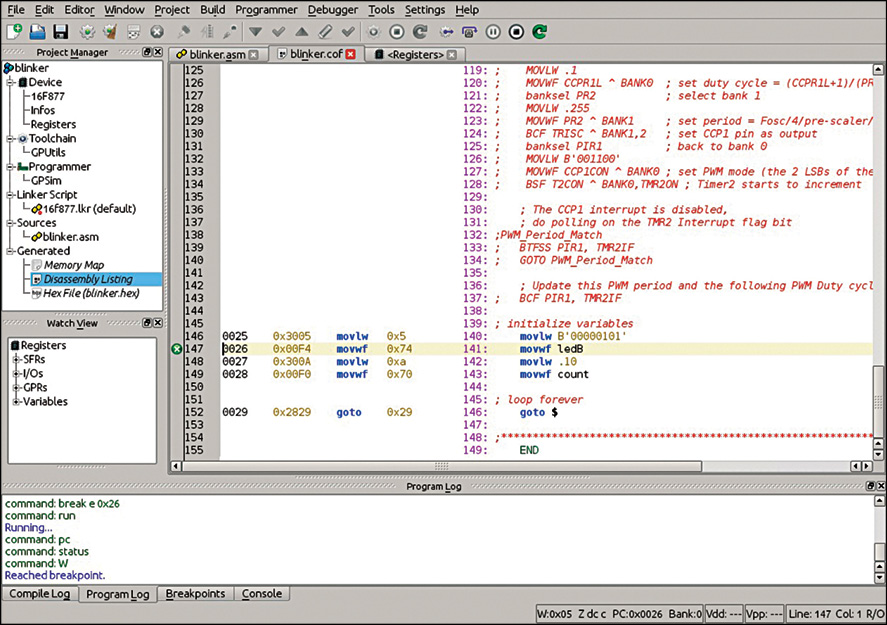The image size is (887, 625).
Task: Expand the Variables node in Watch View
Action: tap(16, 401)
